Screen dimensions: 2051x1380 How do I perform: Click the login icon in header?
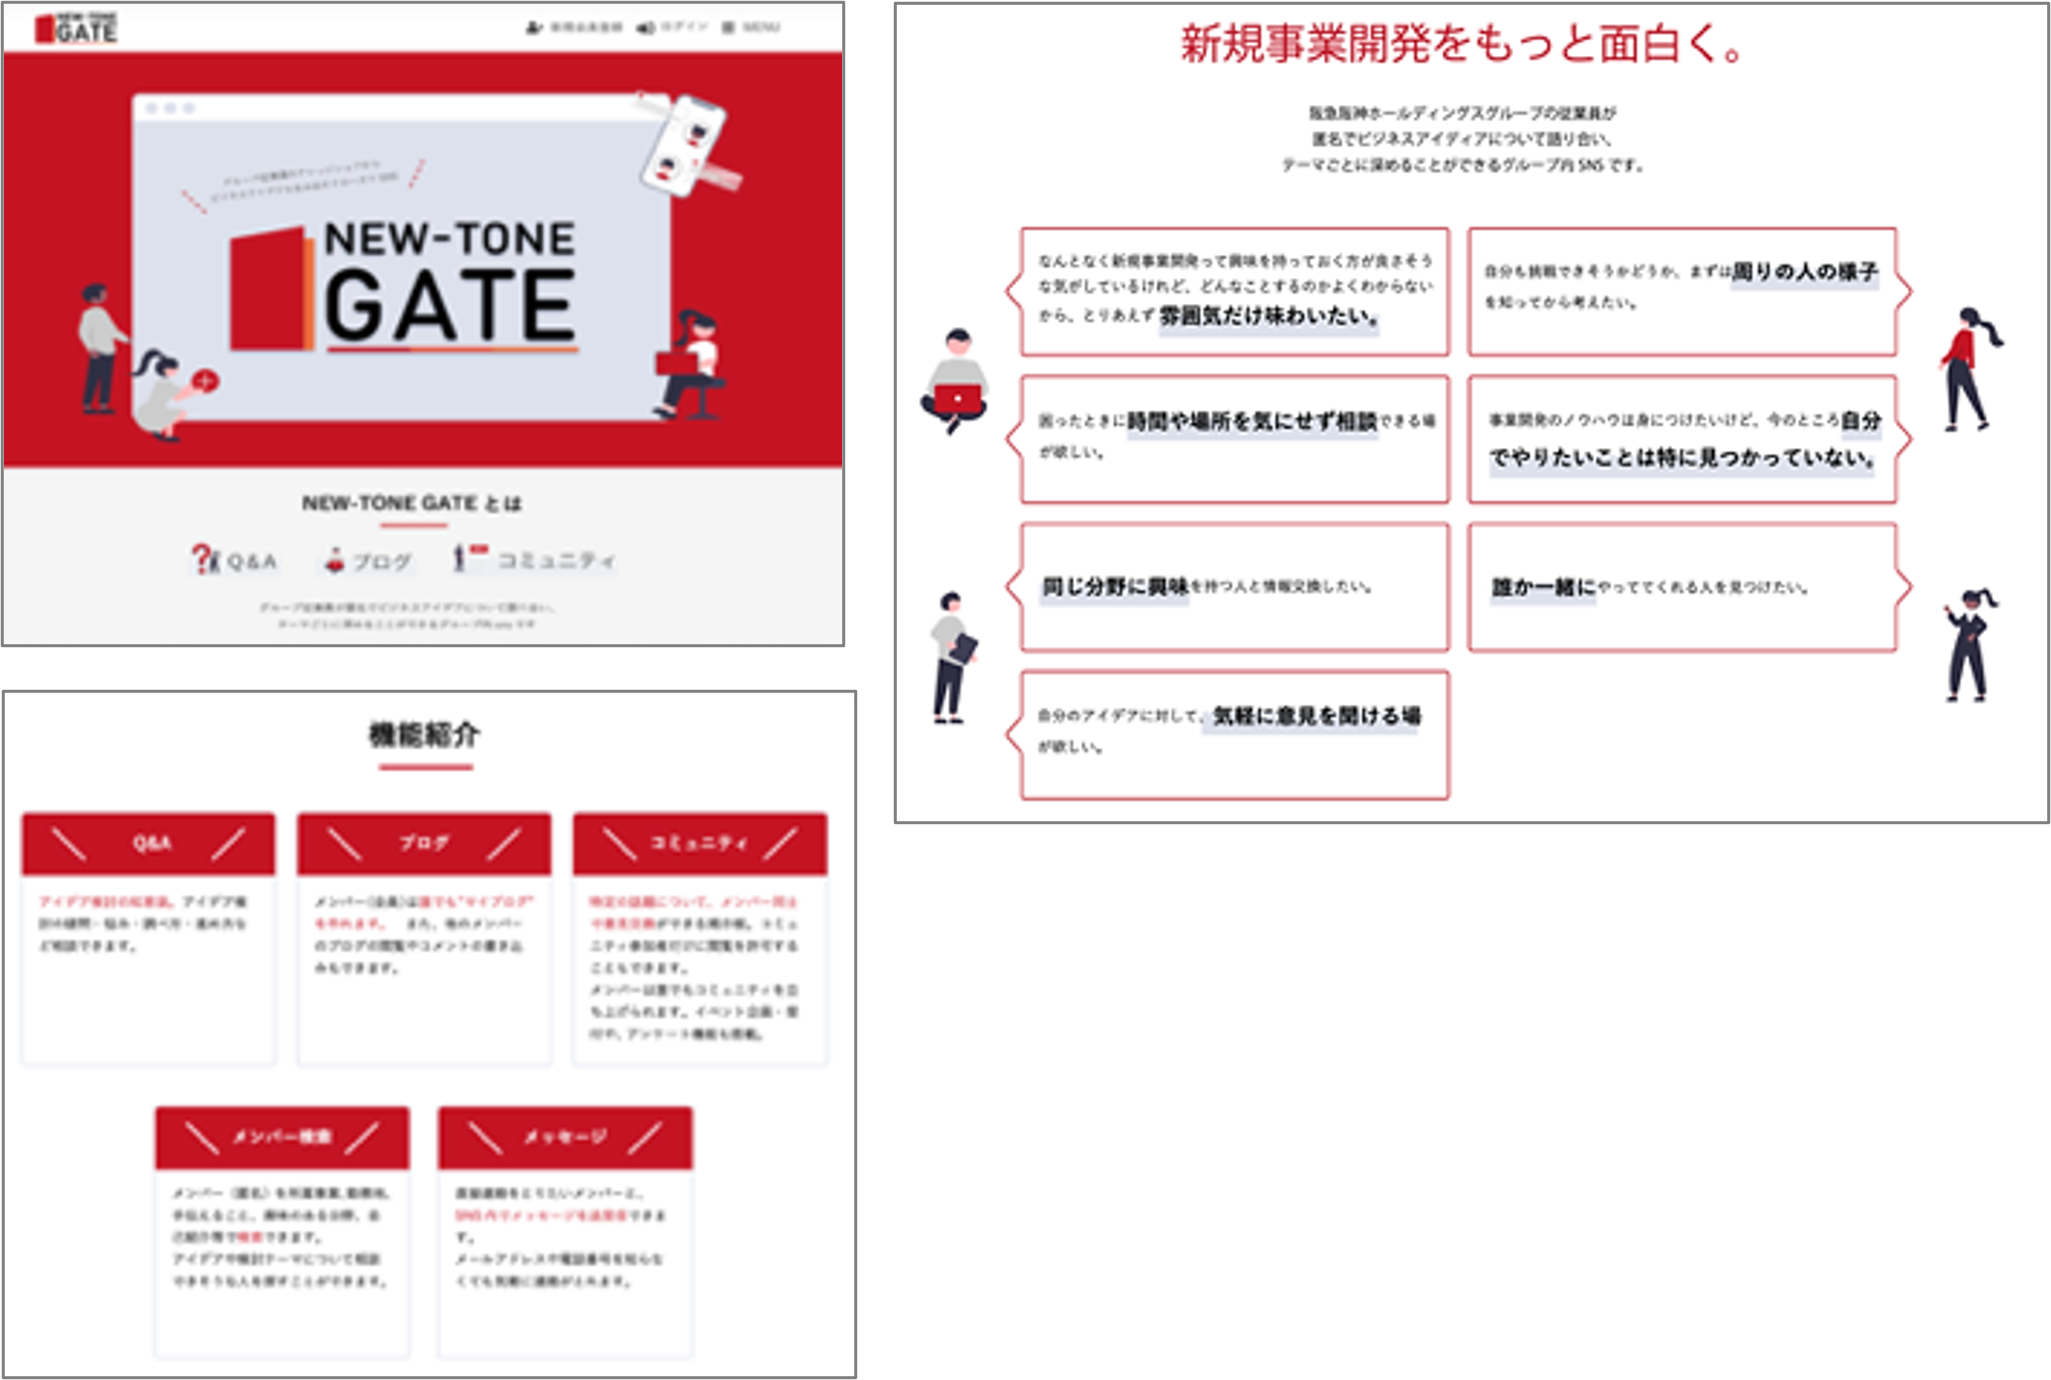click(646, 28)
